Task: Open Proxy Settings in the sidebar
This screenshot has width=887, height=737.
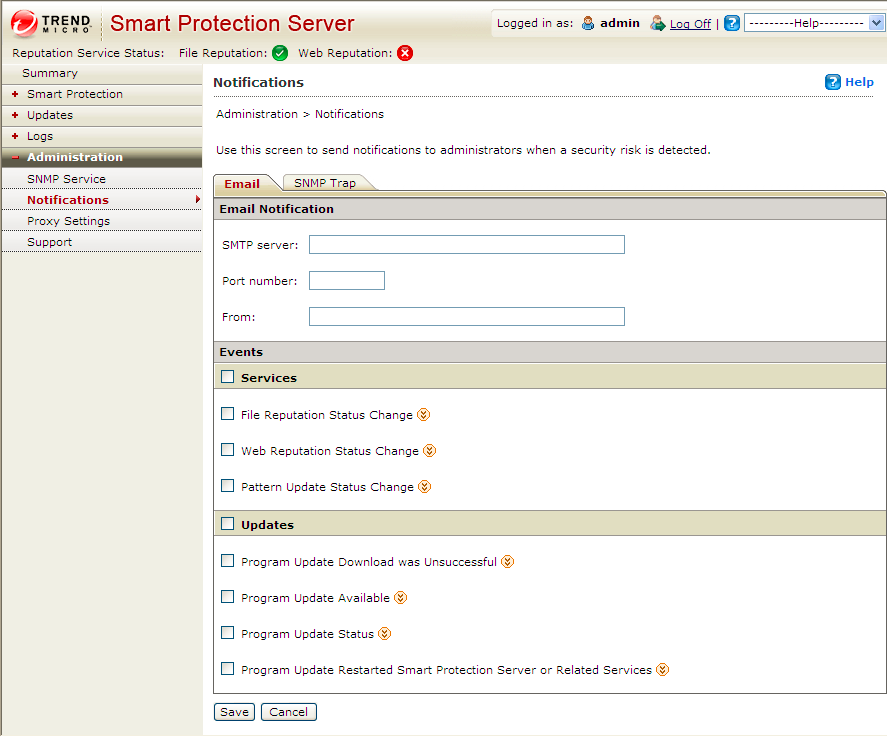Action: coord(68,221)
